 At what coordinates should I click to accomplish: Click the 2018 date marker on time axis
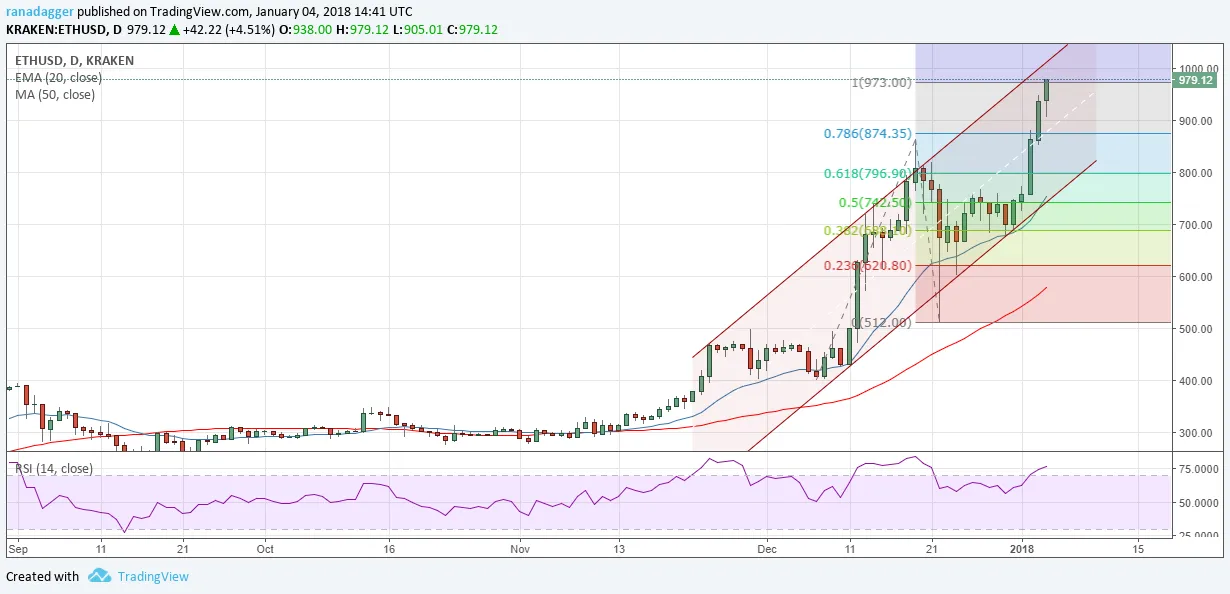[1022, 549]
